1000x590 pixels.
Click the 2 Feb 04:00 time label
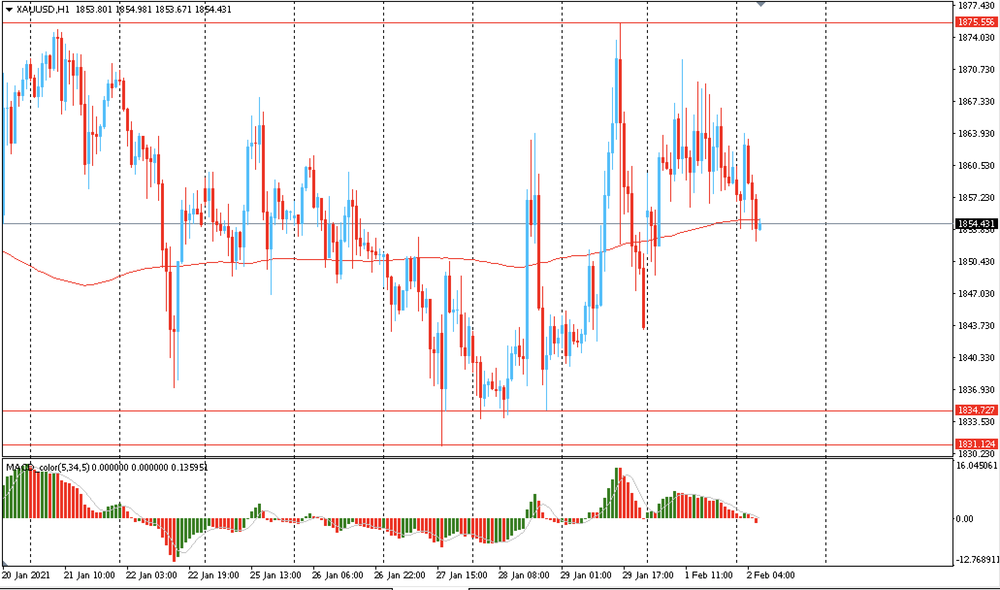tap(770, 576)
